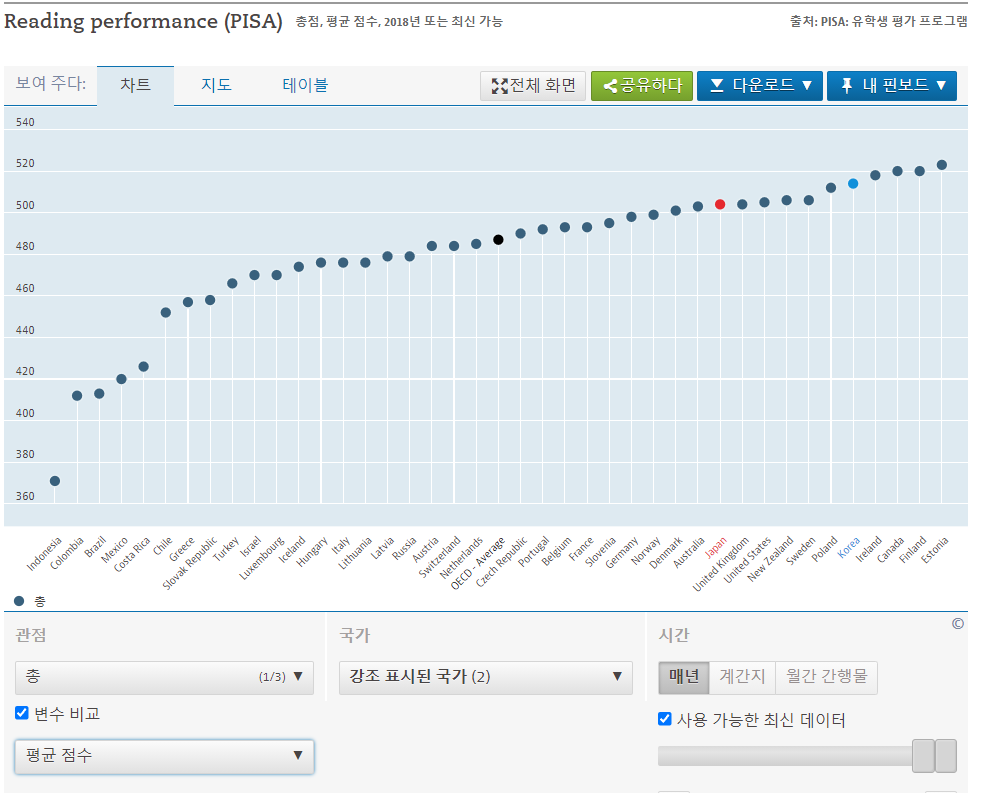Switch to the 테이블 tab

[x=305, y=86]
